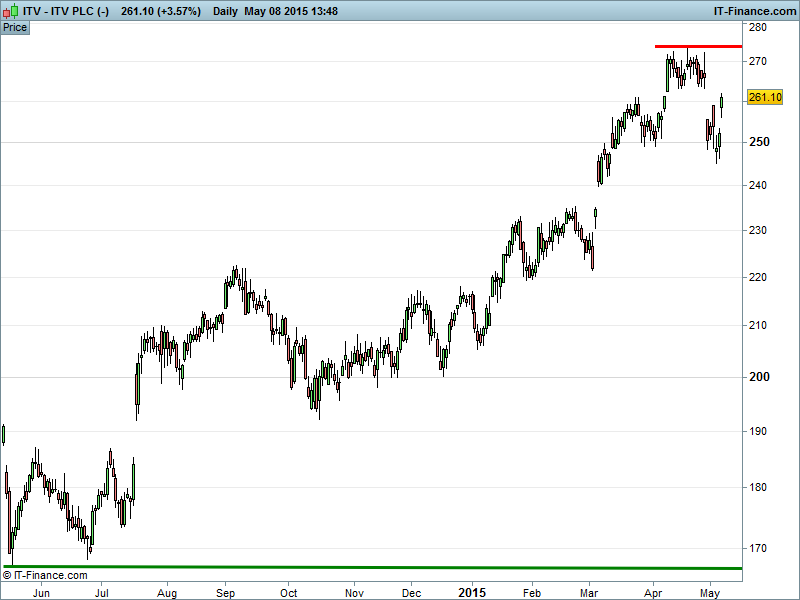The height and width of the screenshot is (600, 800).
Task: Click the 240 price axis label
Action: pos(758,185)
